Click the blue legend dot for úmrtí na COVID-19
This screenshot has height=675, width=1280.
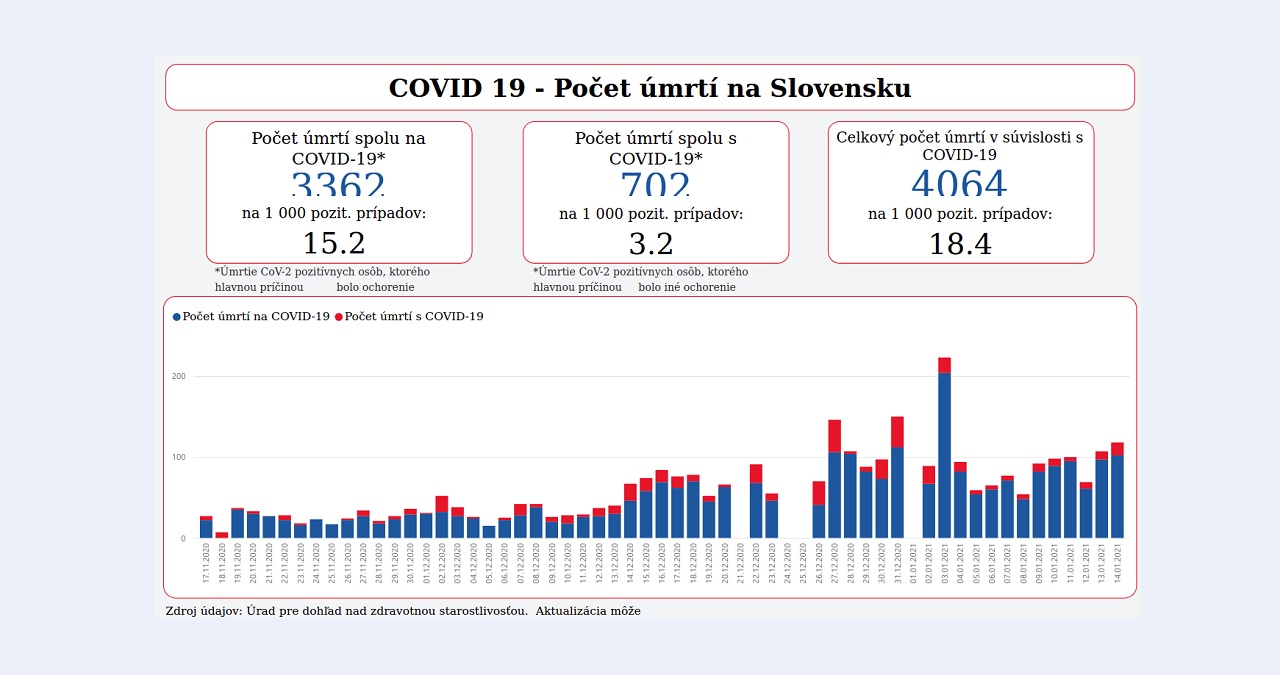click(177, 317)
